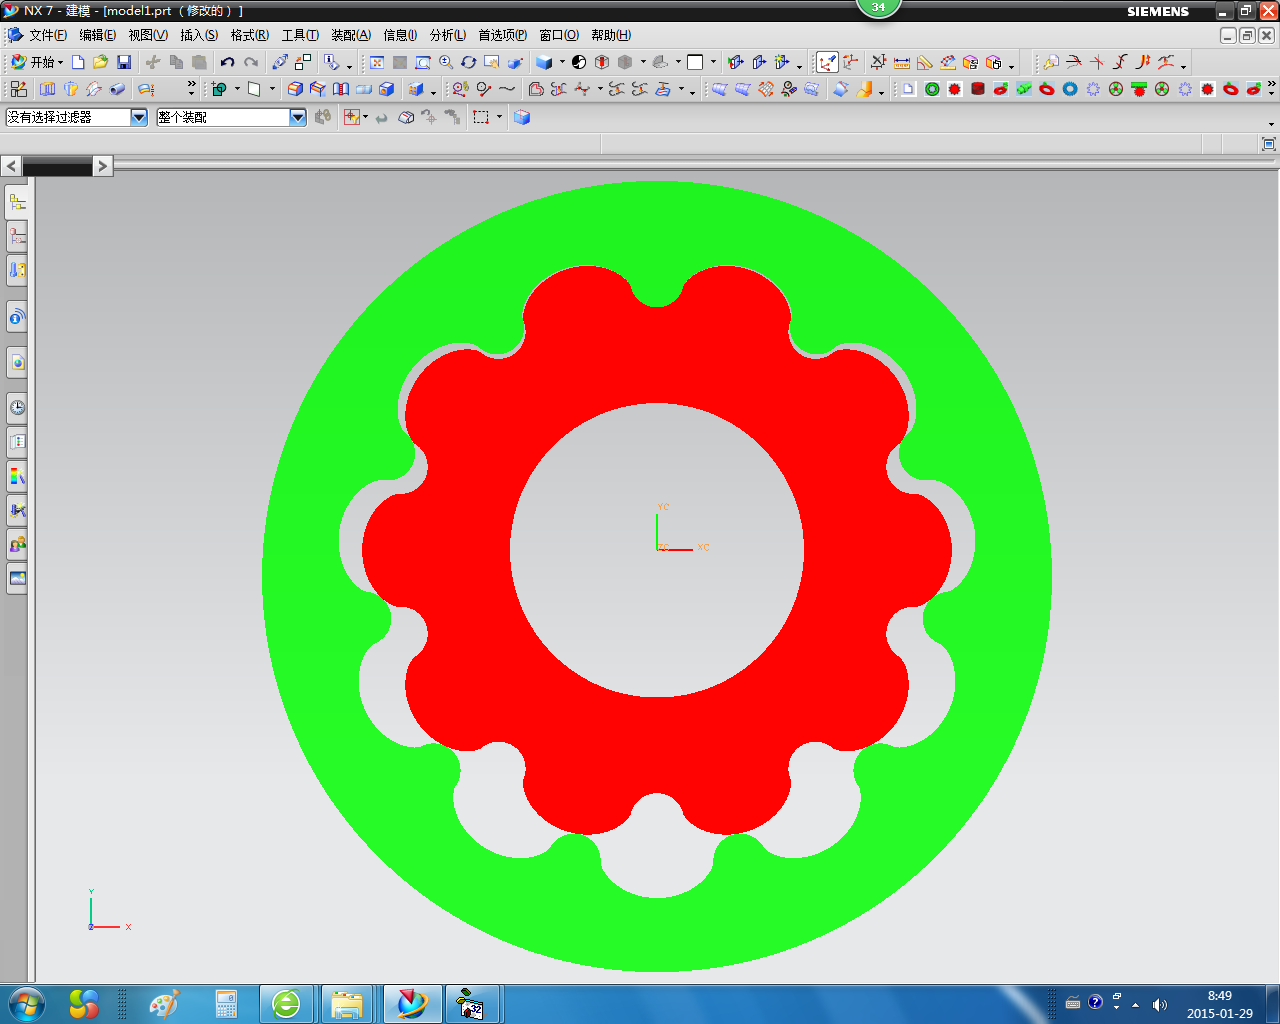Screen dimensions: 1280x1024
Task: Activate the Zoom magnifier tool
Action: click(446, 62)
